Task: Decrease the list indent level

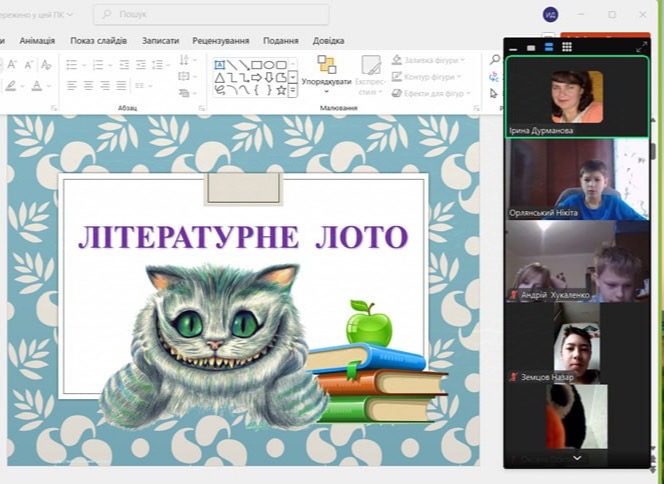Action: 124,65
